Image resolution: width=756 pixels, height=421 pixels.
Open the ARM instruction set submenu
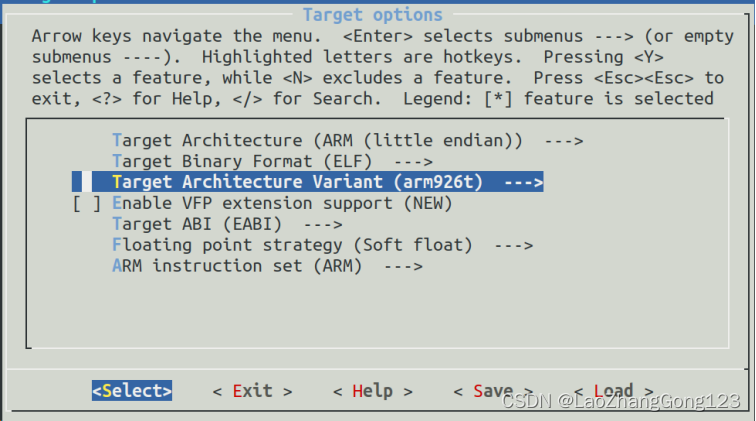pos(267,266)
